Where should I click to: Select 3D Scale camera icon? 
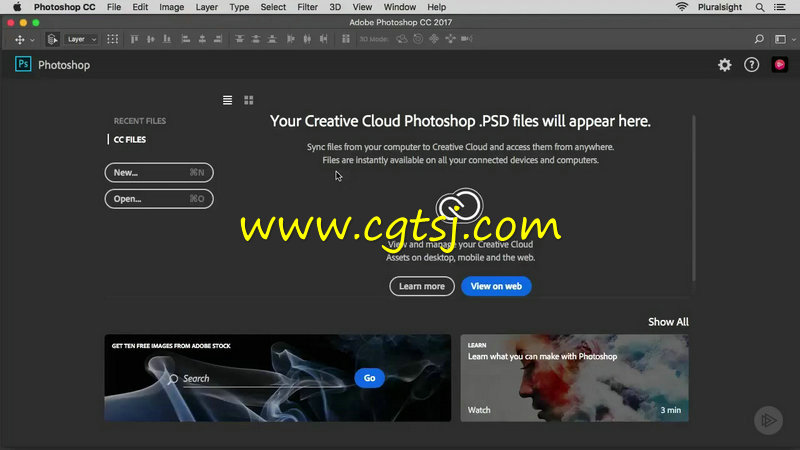[x=466, y=39]
